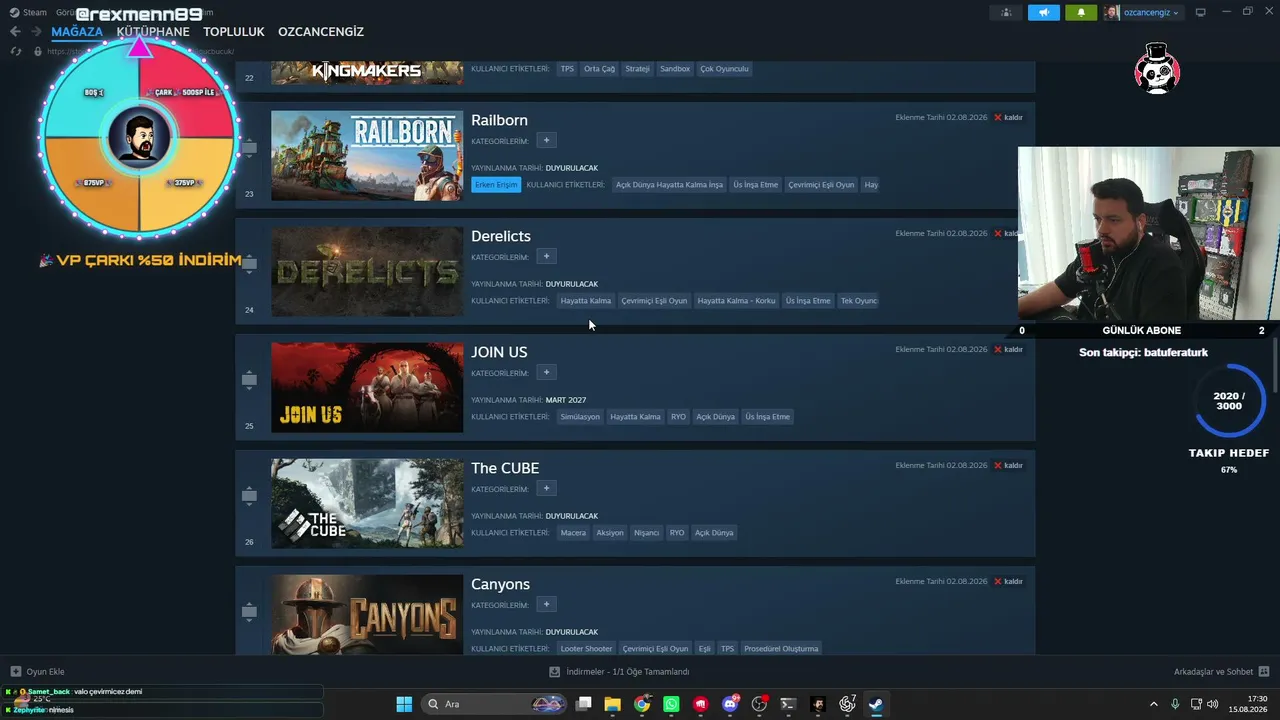The image size is (1280, 720).
Task: Open the green notifications bell
Action: (1081, 13)
